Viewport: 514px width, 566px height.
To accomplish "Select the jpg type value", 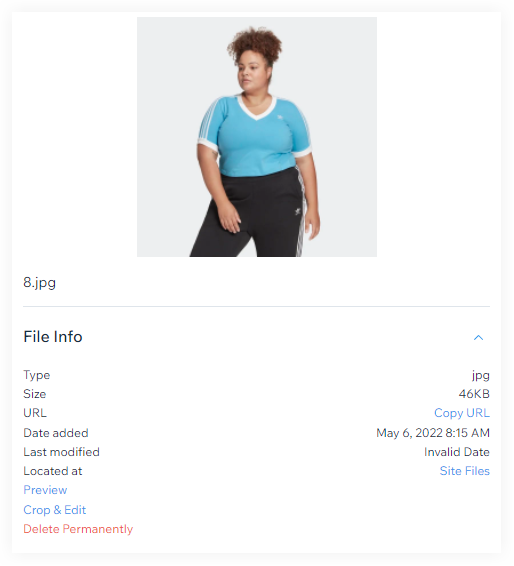I will tap(480, 376).
